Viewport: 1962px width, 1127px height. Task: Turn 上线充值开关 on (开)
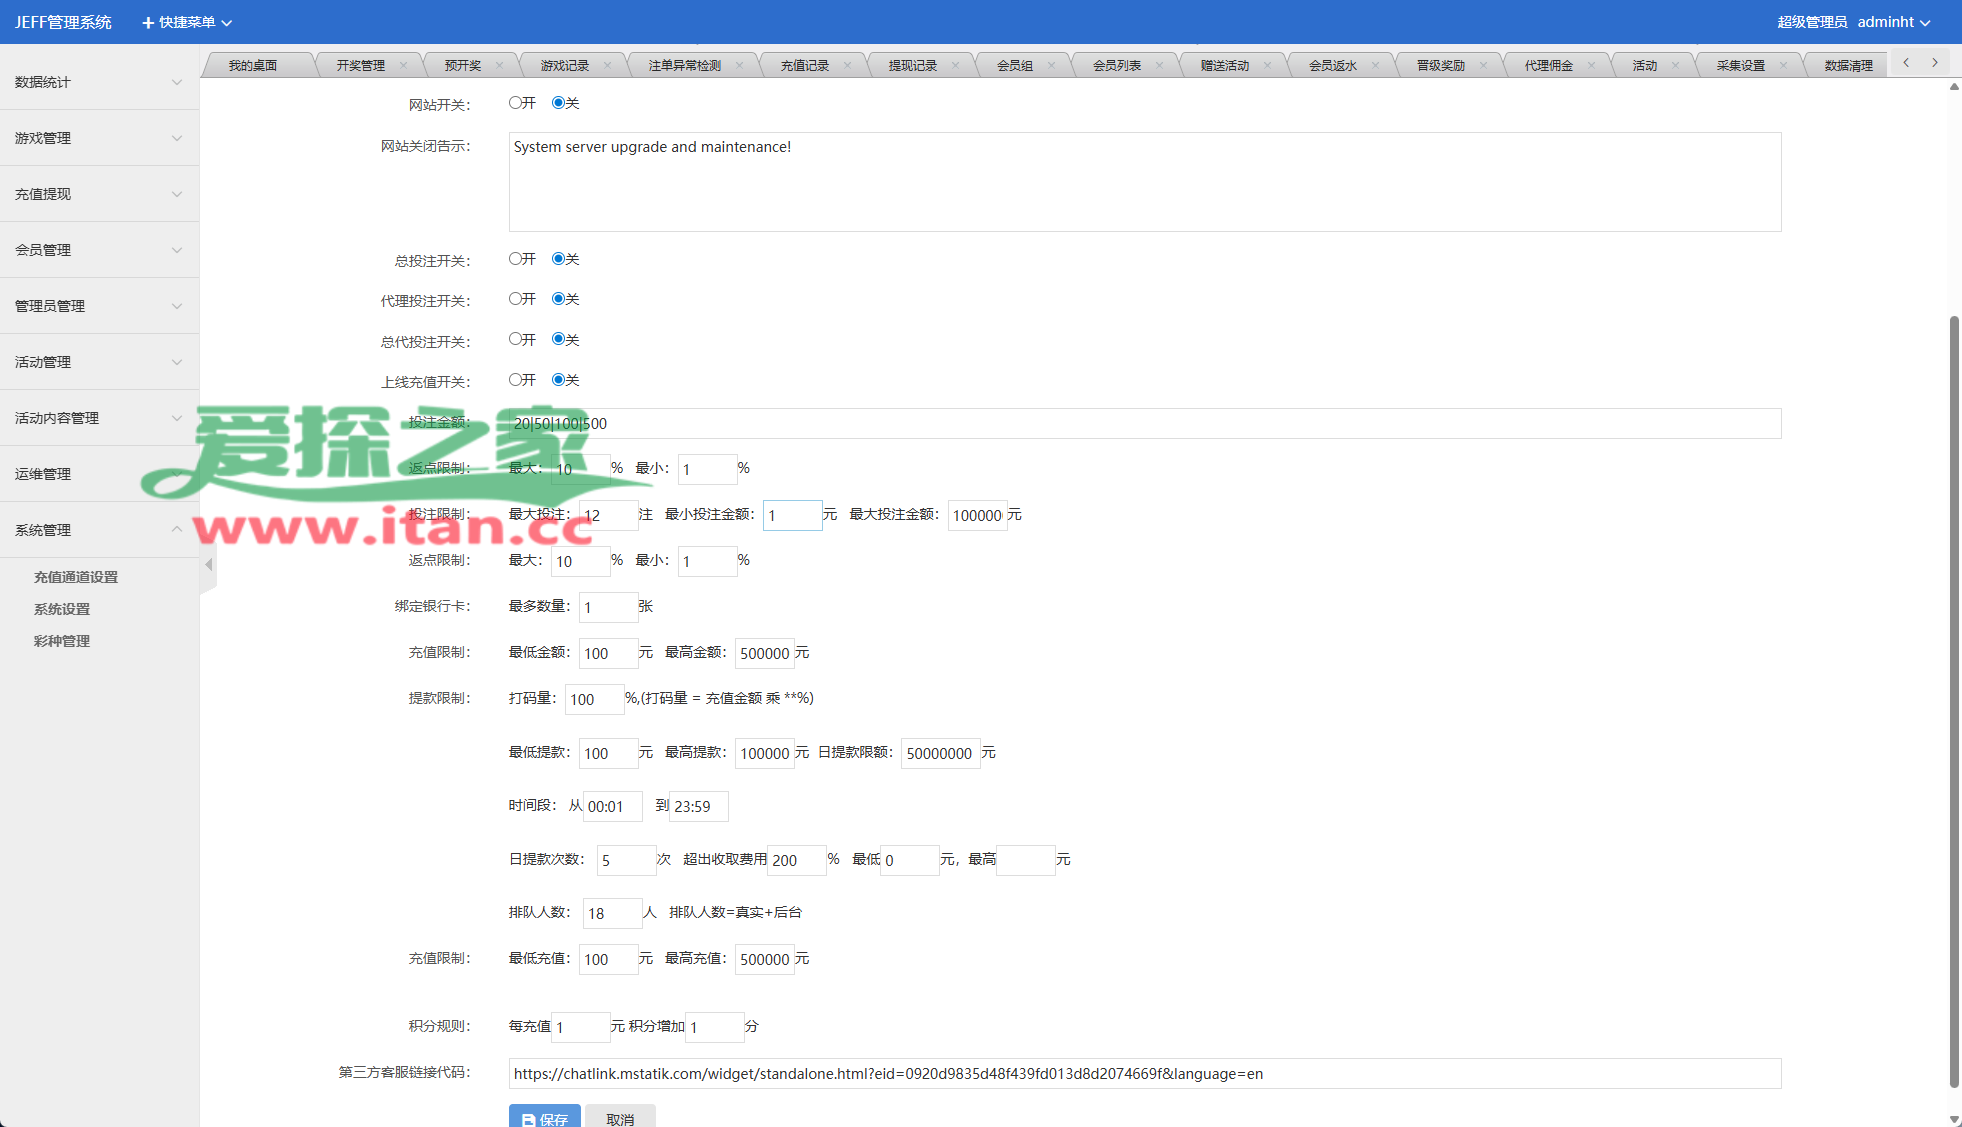tap(515, 379)
